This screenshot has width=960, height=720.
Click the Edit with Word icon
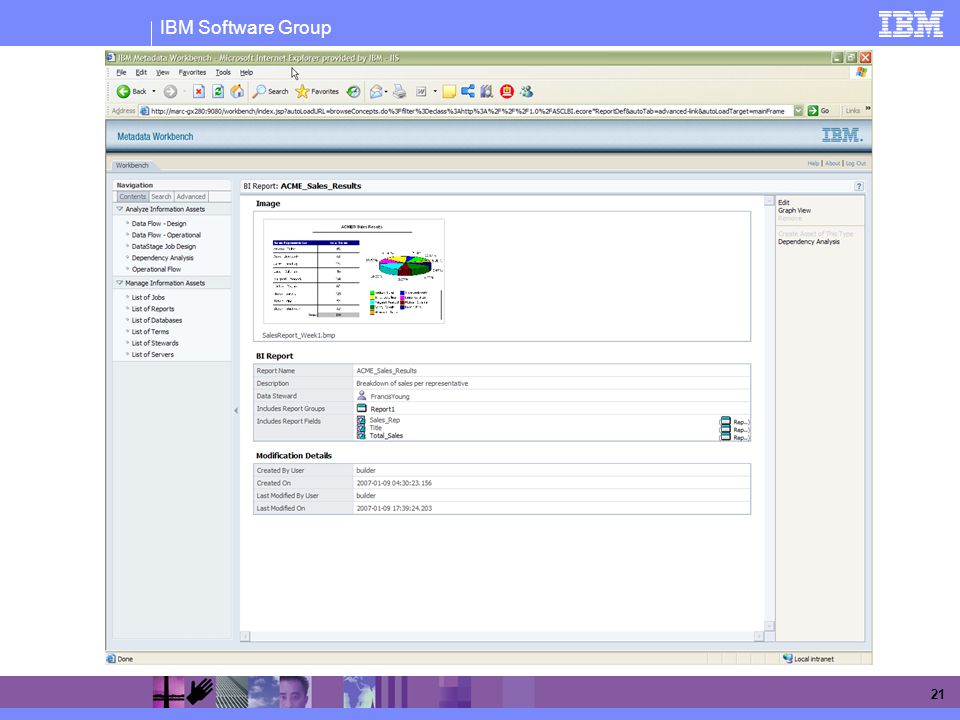tap(421, 91)
